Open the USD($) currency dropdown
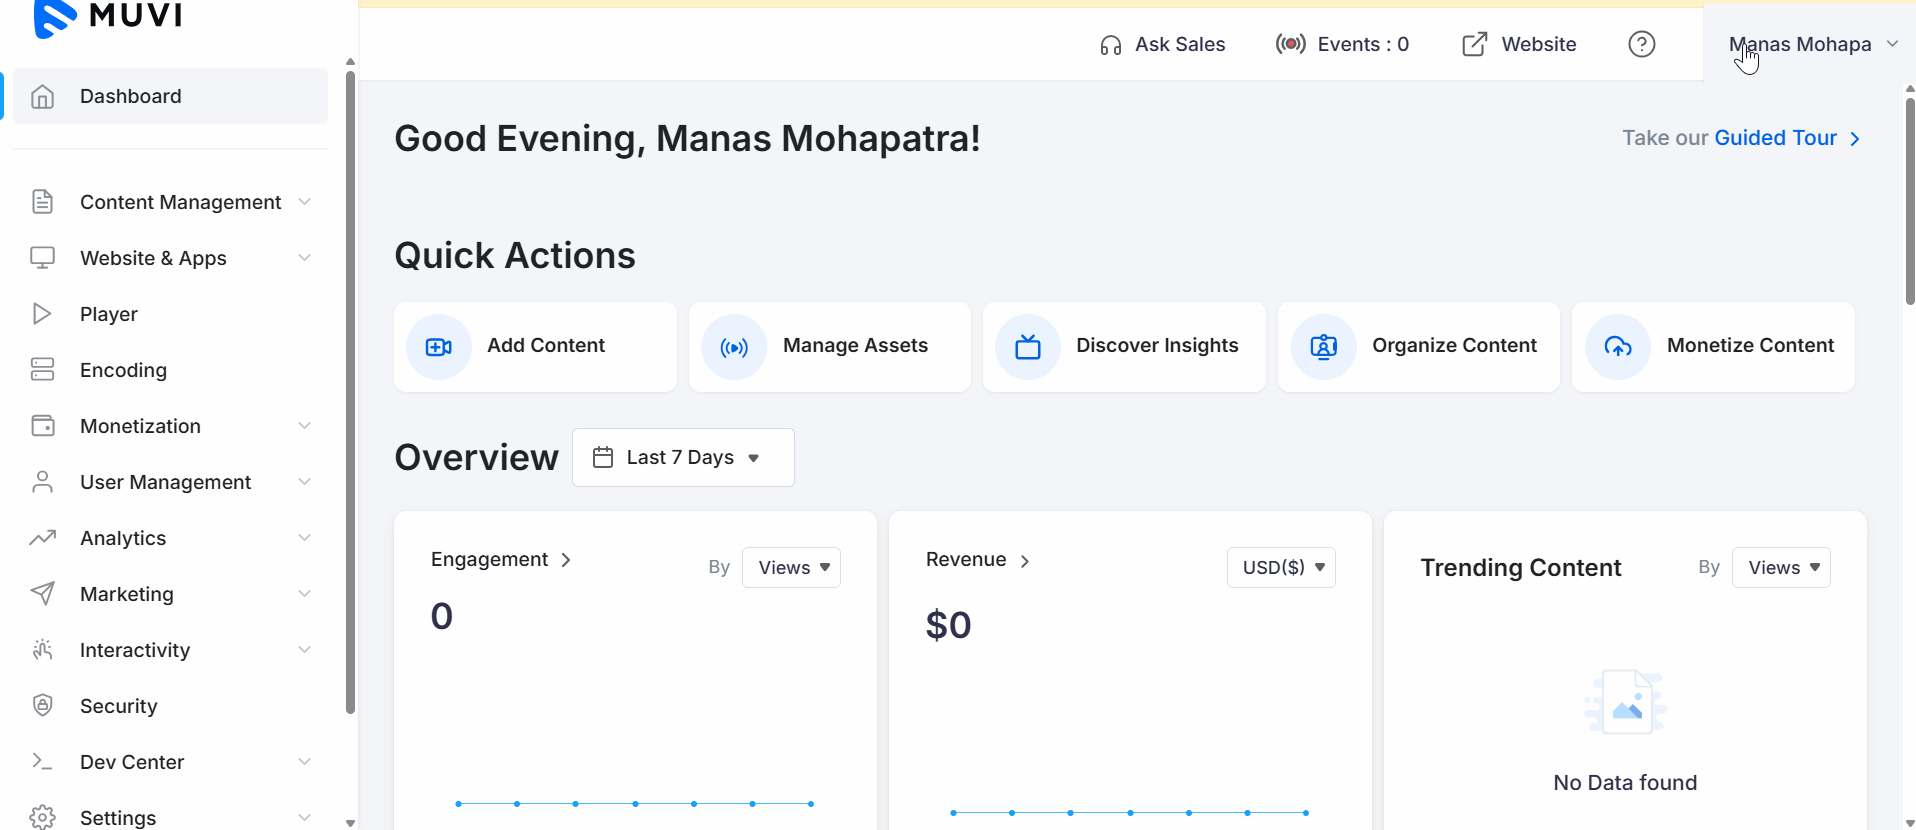The height and width of the screenshot is (830, 1916). tap(1281, 568)
